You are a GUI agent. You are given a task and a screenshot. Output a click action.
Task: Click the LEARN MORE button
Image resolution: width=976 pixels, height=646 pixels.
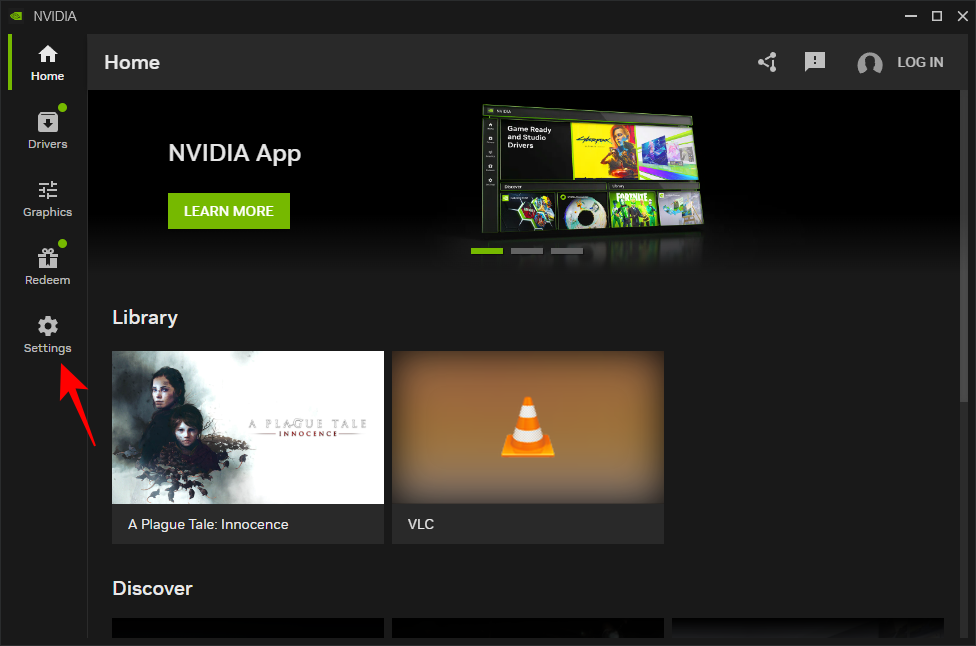click(x=228, y=211)
